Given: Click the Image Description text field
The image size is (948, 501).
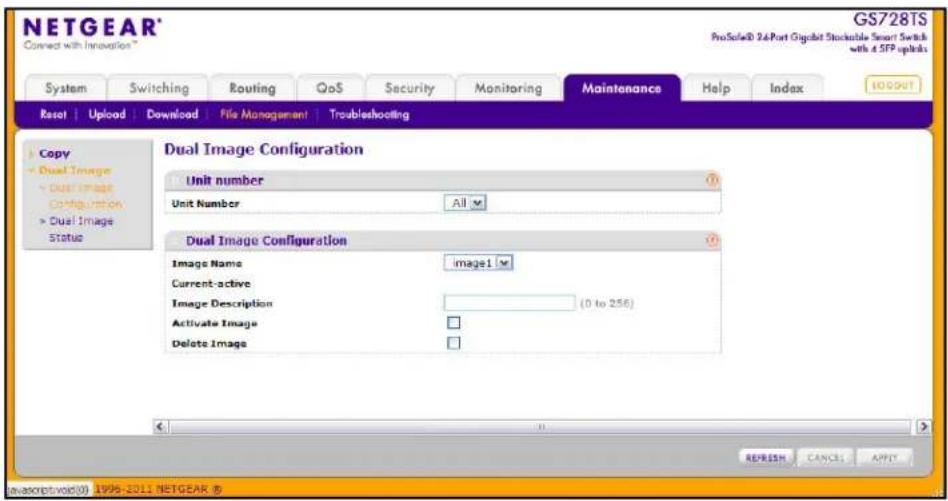Looking at the screenshot, I should coord(510,303).
